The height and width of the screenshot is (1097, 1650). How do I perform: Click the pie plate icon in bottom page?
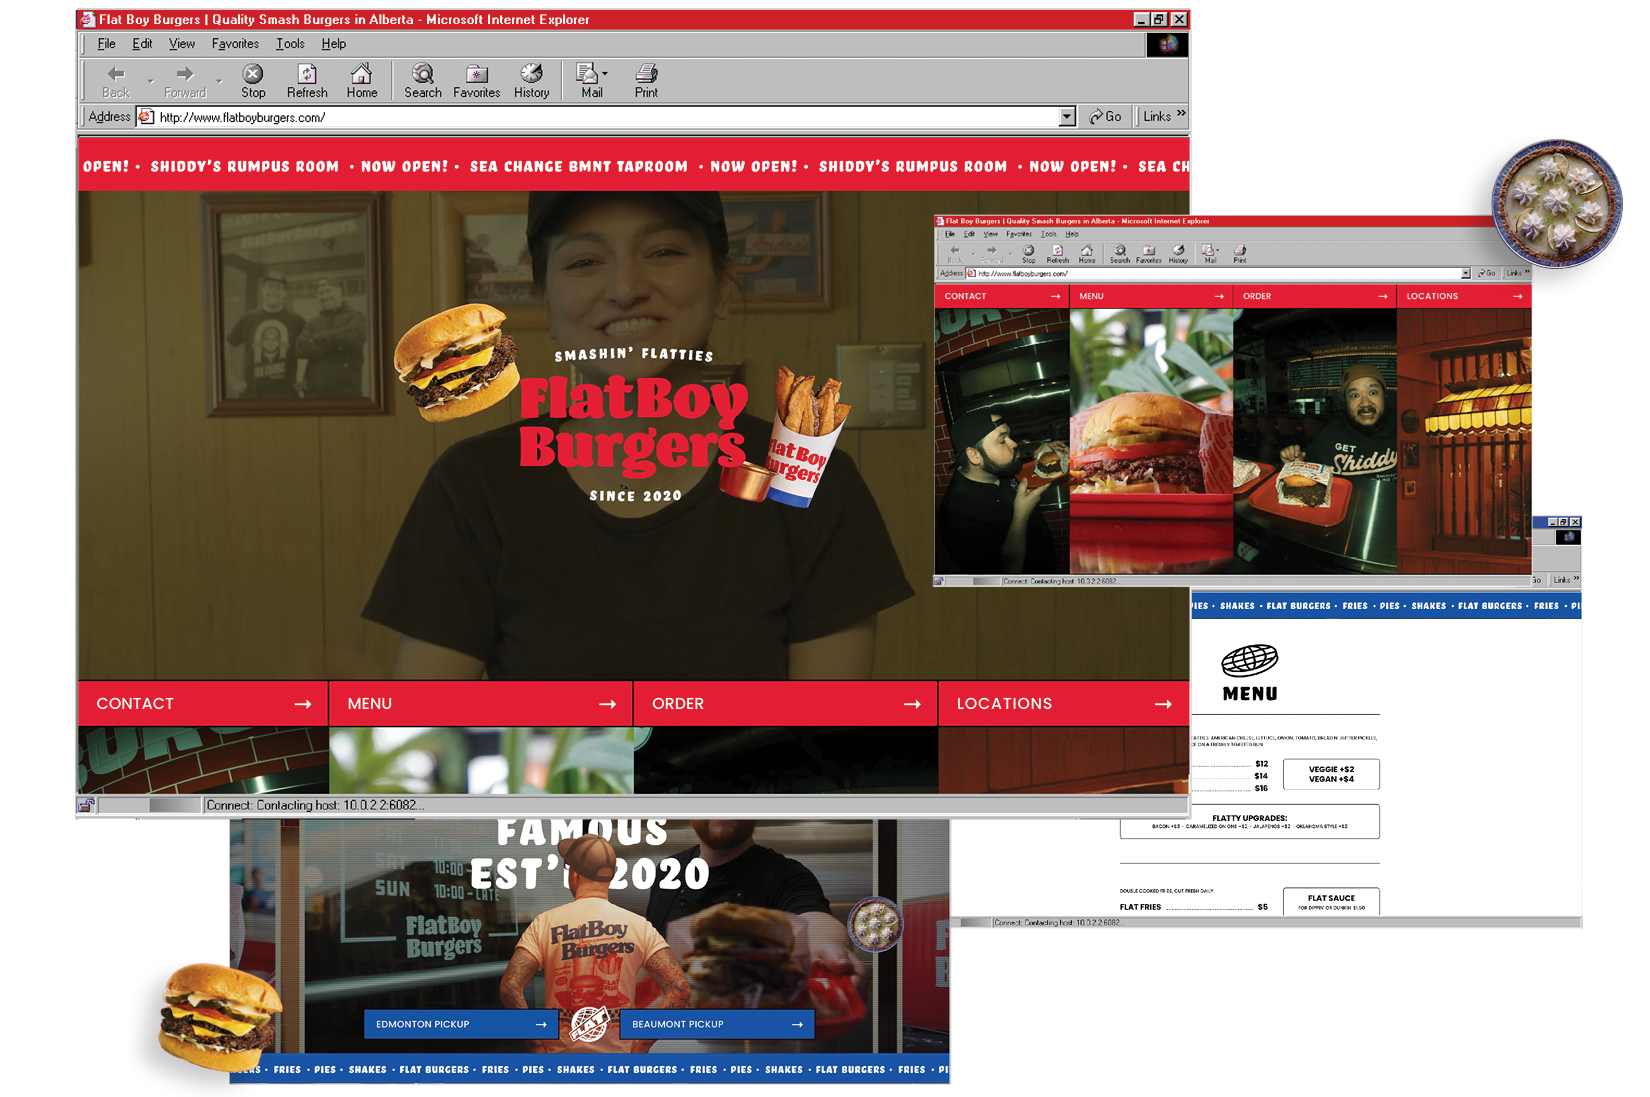875,924
